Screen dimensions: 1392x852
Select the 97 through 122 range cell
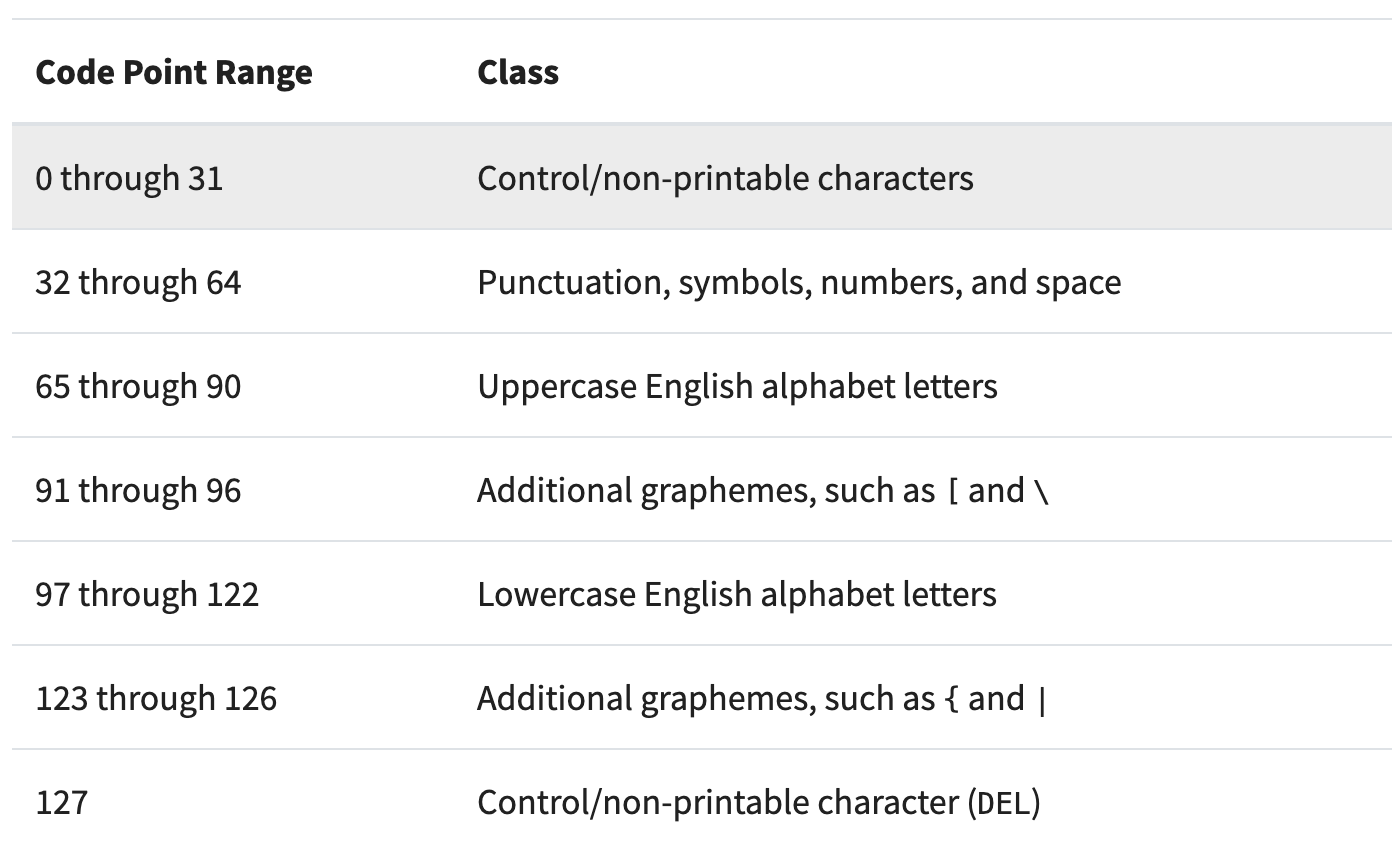pos(147,594)
